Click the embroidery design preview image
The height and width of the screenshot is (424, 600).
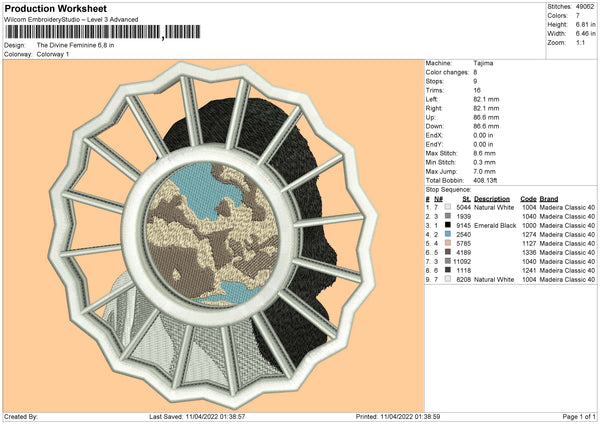(x=213, y=236)
